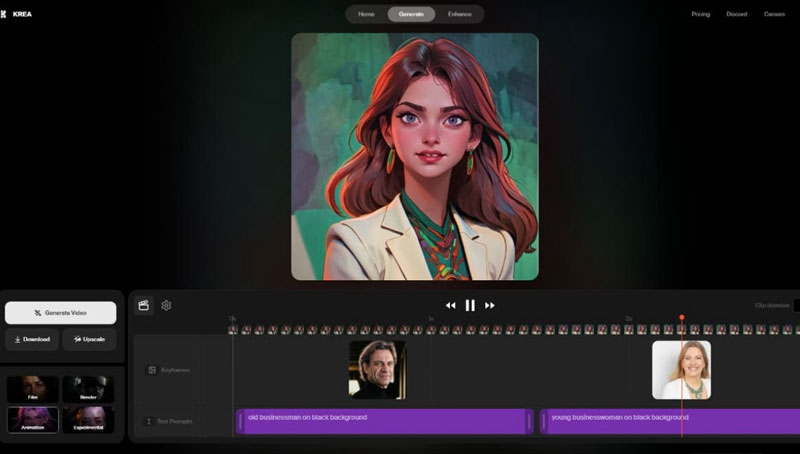This screenshot has height=454, width=800.
Task: Open the Pricing link
Action: pos(700,14)
